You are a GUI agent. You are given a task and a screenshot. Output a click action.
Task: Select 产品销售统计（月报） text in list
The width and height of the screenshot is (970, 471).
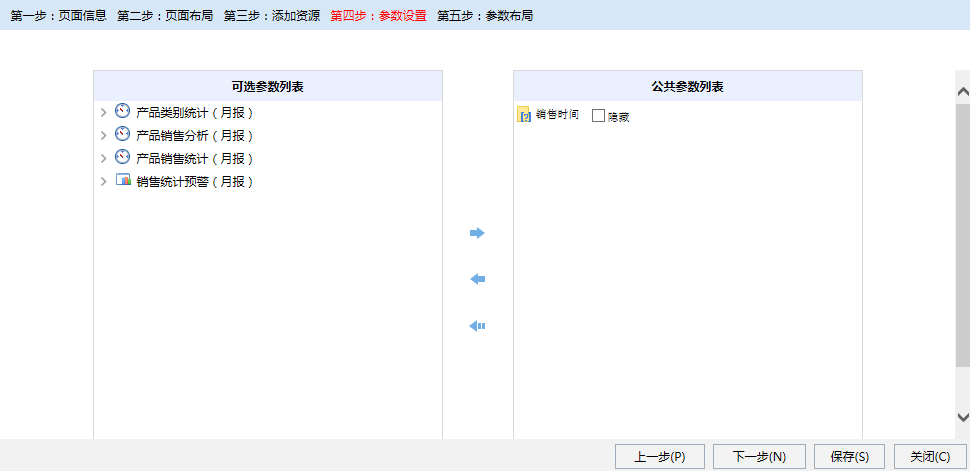click(x=194, y=158)
